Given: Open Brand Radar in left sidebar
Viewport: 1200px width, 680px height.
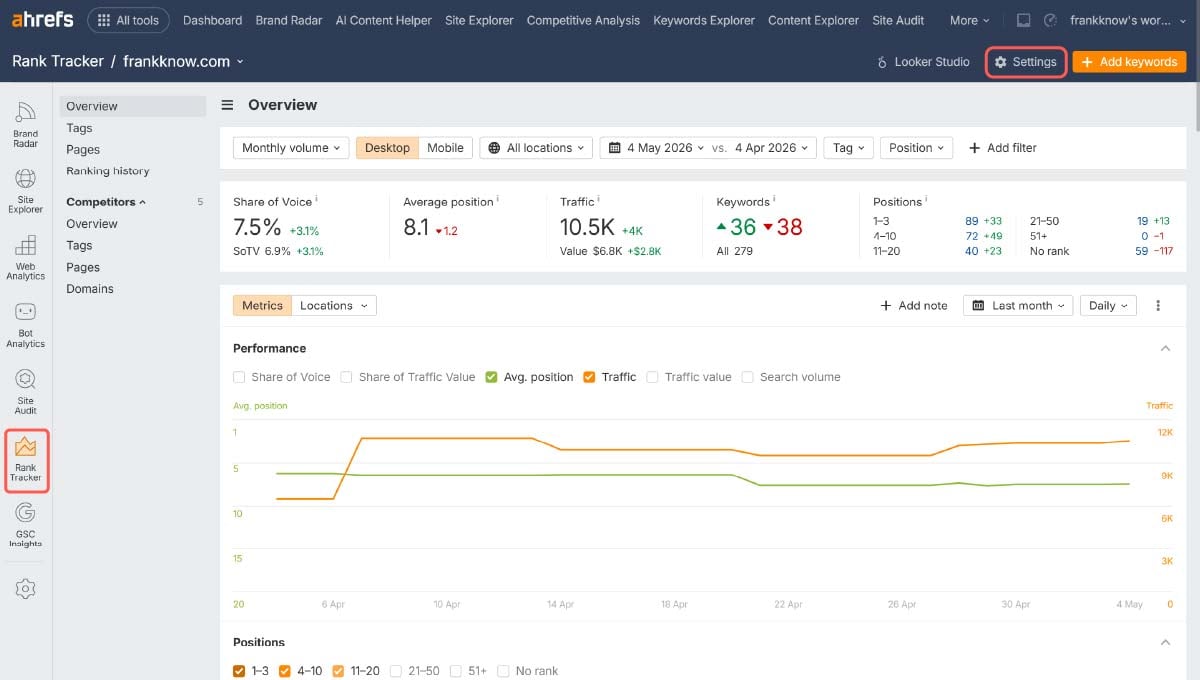Looking at the screenshot, I should [25, 125].
